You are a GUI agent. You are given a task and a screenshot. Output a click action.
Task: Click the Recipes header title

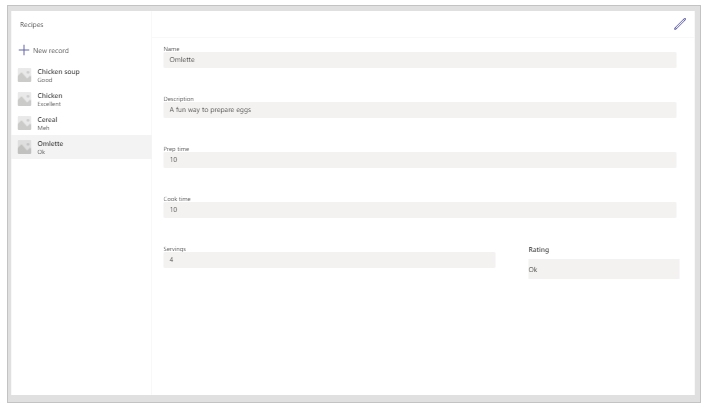point(32,24)
